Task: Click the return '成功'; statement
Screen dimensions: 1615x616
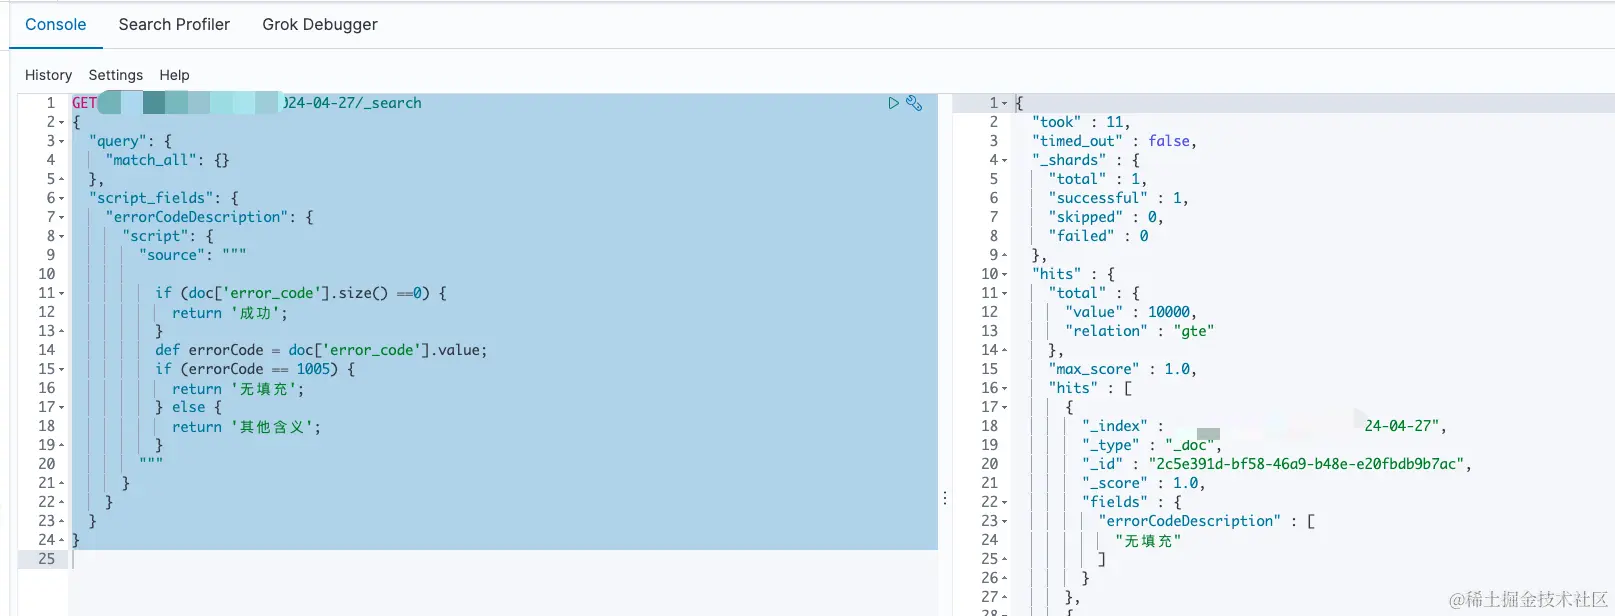Action: point(229,312)
